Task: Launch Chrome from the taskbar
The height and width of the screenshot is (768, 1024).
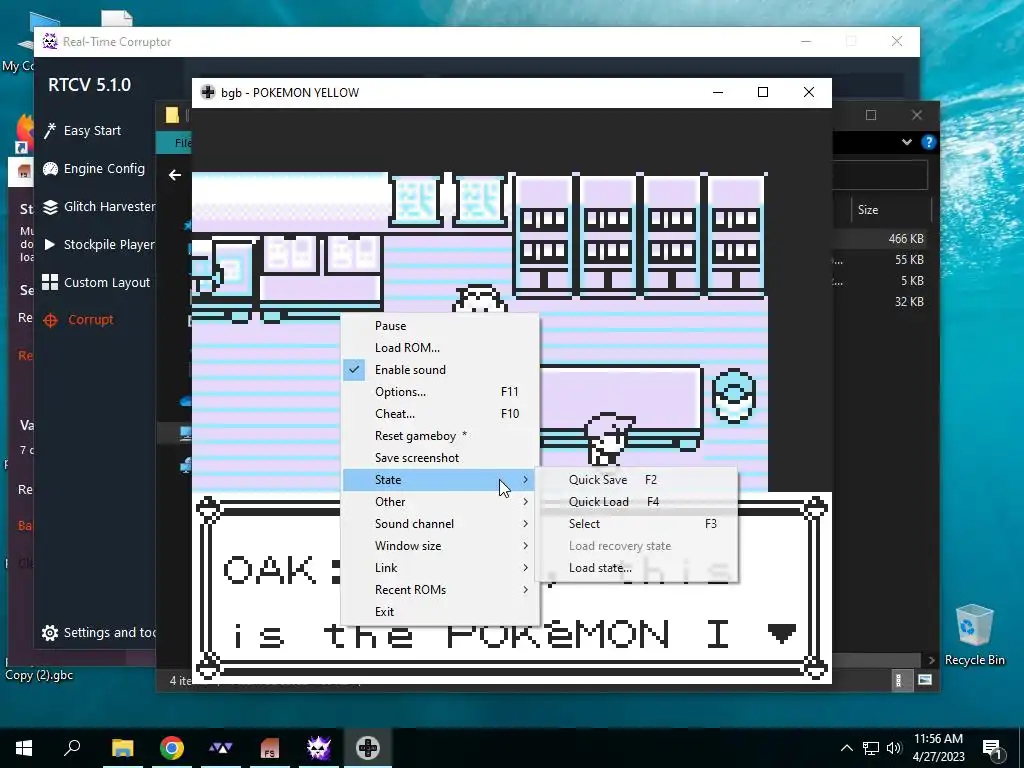Action: 172,748
